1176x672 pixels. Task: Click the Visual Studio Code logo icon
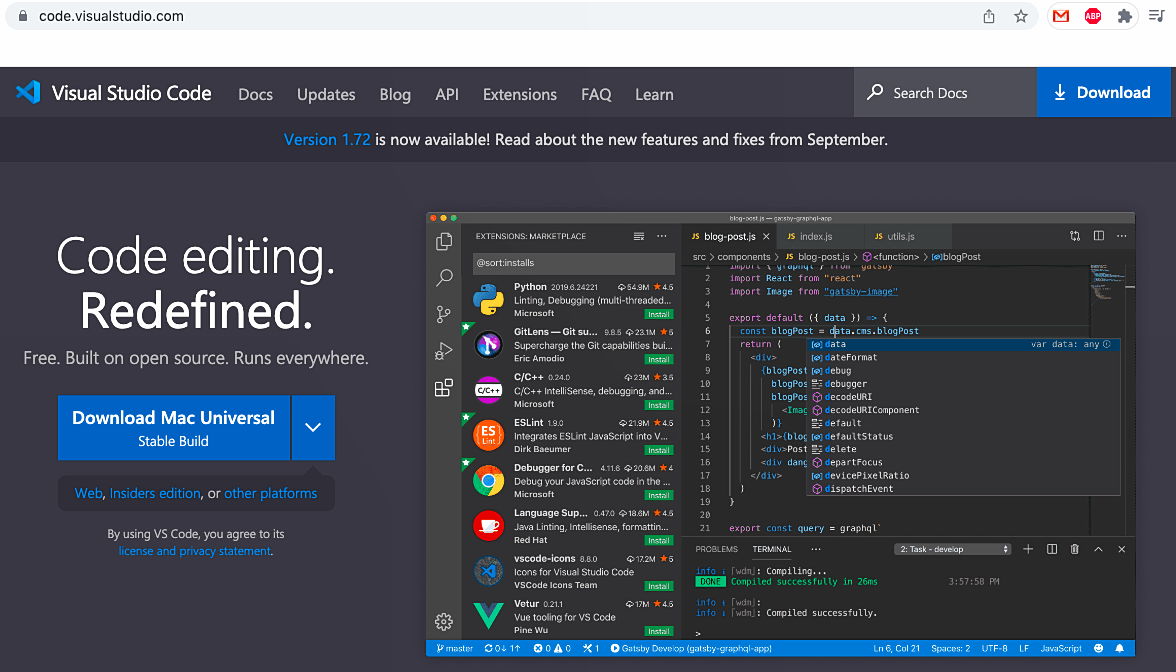(x=28, y=93)
